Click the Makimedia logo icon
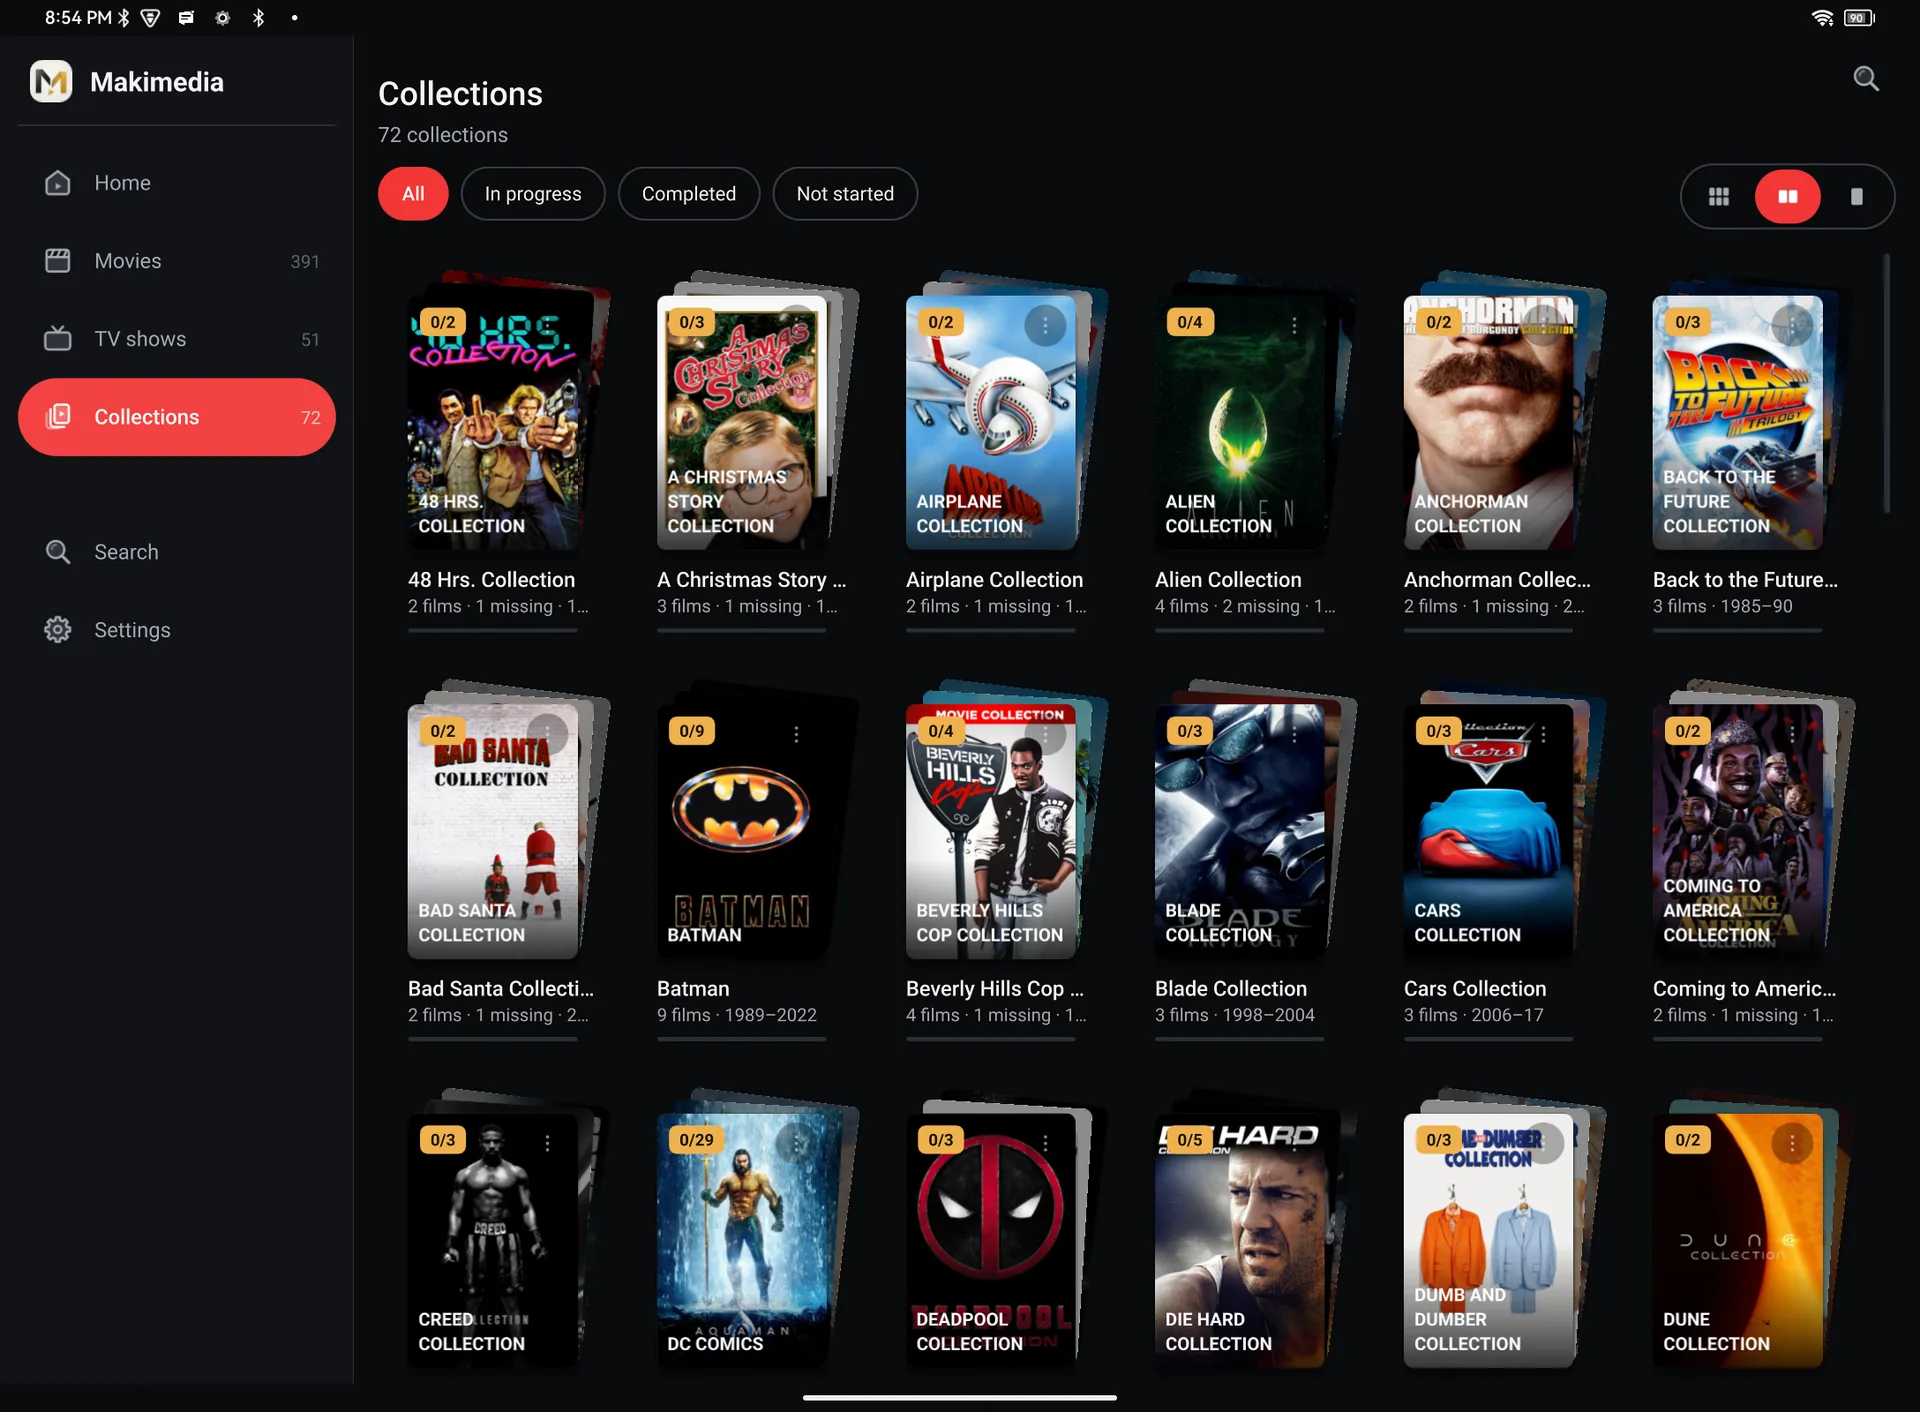This screenshot has height=1412, width=1920. click(x=51, y=81)
